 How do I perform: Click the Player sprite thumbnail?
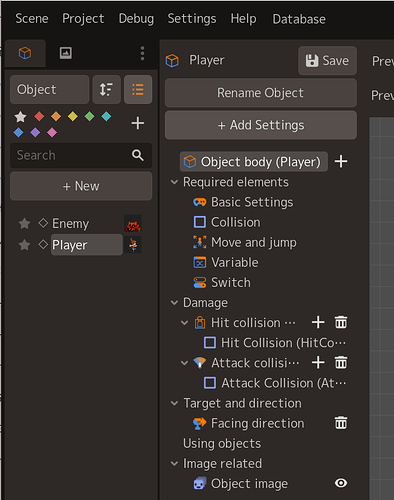coord(133,245)
